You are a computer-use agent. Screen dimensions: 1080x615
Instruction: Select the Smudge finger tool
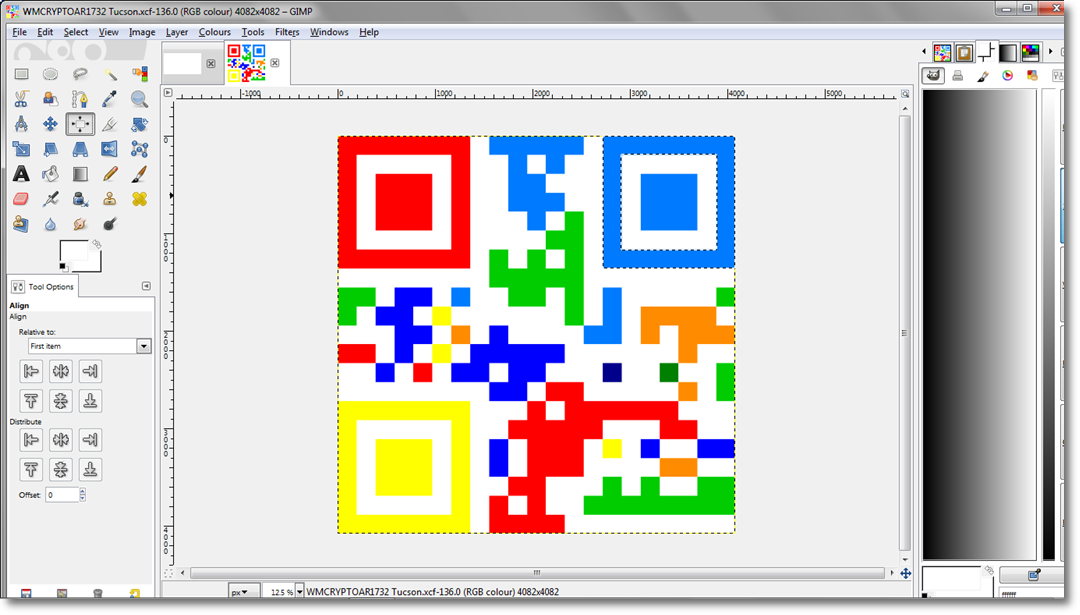click(80, 224)
